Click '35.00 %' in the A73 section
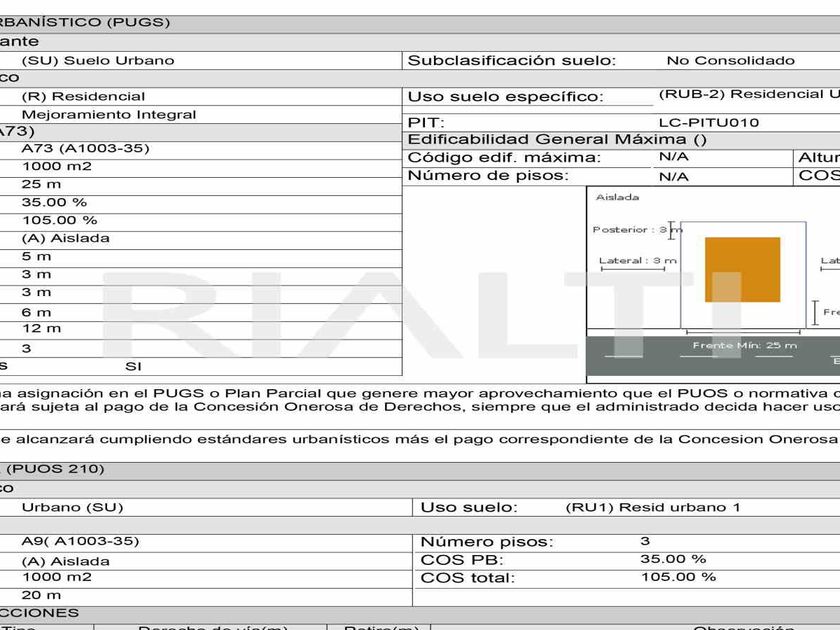Screen dimensions: 840x630 click(x=54, y=202)
